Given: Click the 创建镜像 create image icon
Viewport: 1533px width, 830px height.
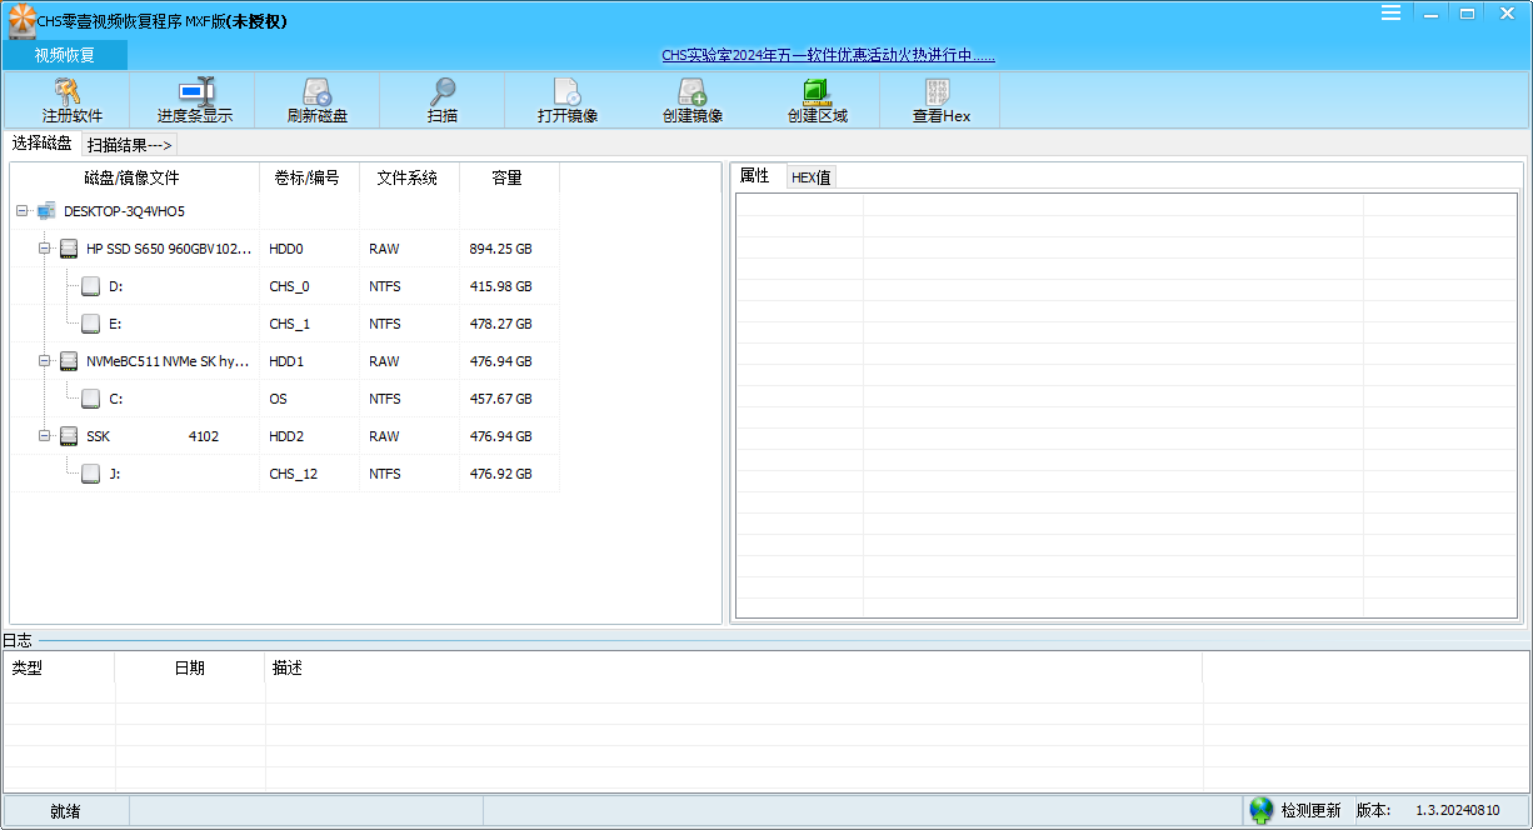Looking at the screenshot, I should [x=692, y=99].
